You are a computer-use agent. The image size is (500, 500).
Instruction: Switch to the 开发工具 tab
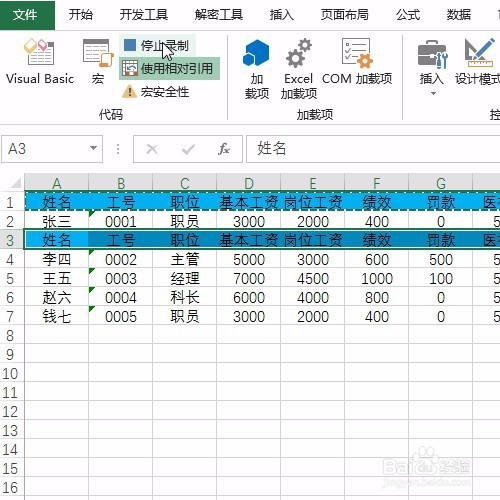click(144, 15)
